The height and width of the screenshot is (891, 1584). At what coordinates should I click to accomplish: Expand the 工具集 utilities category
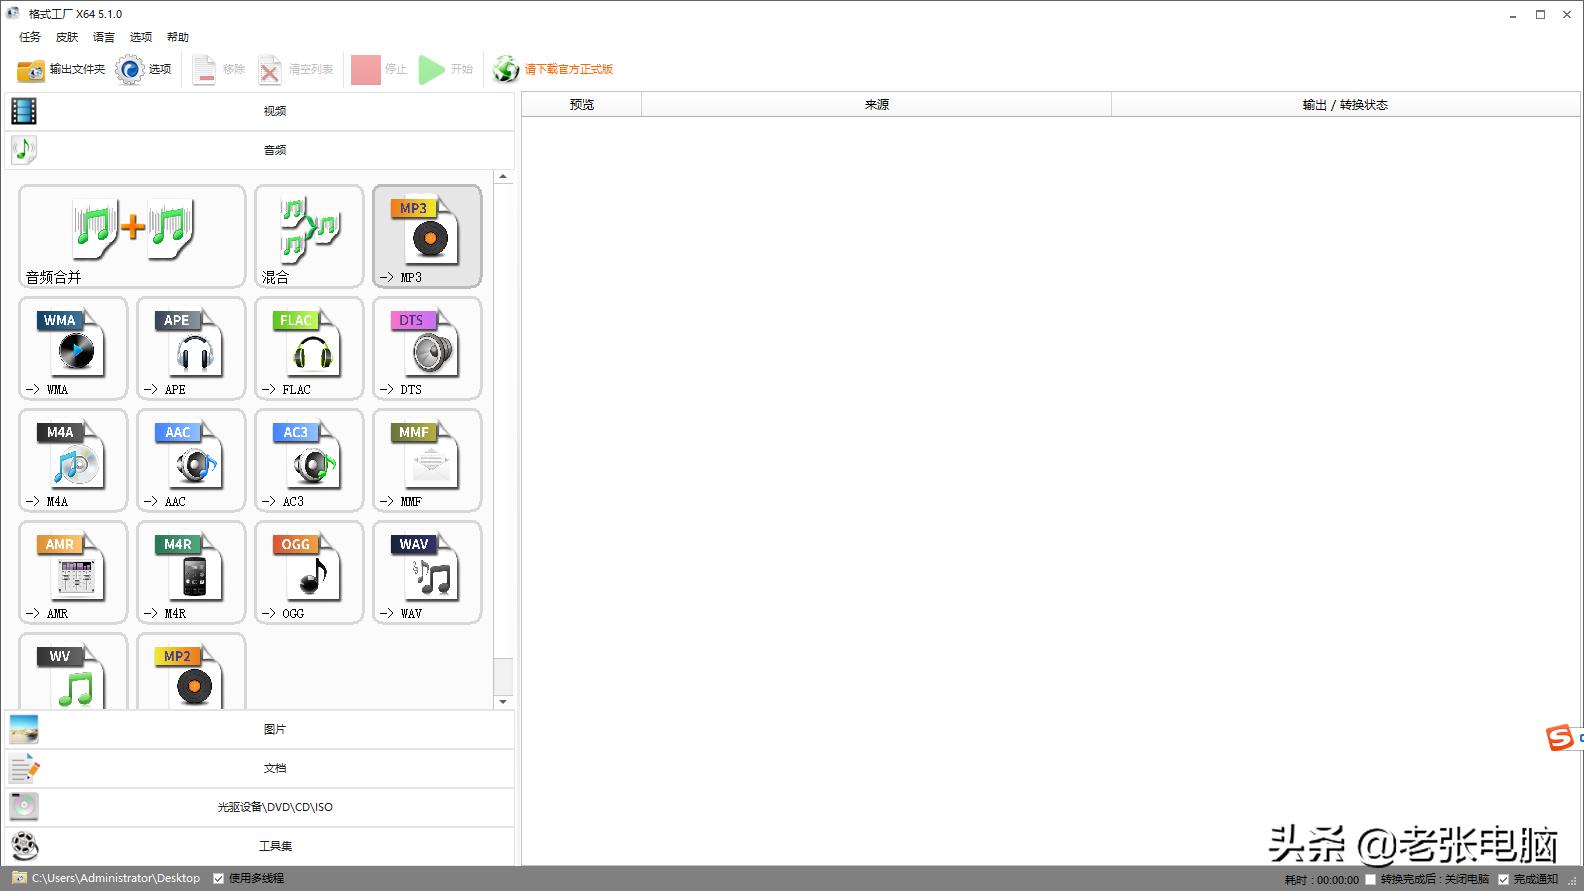click(260, 846)
